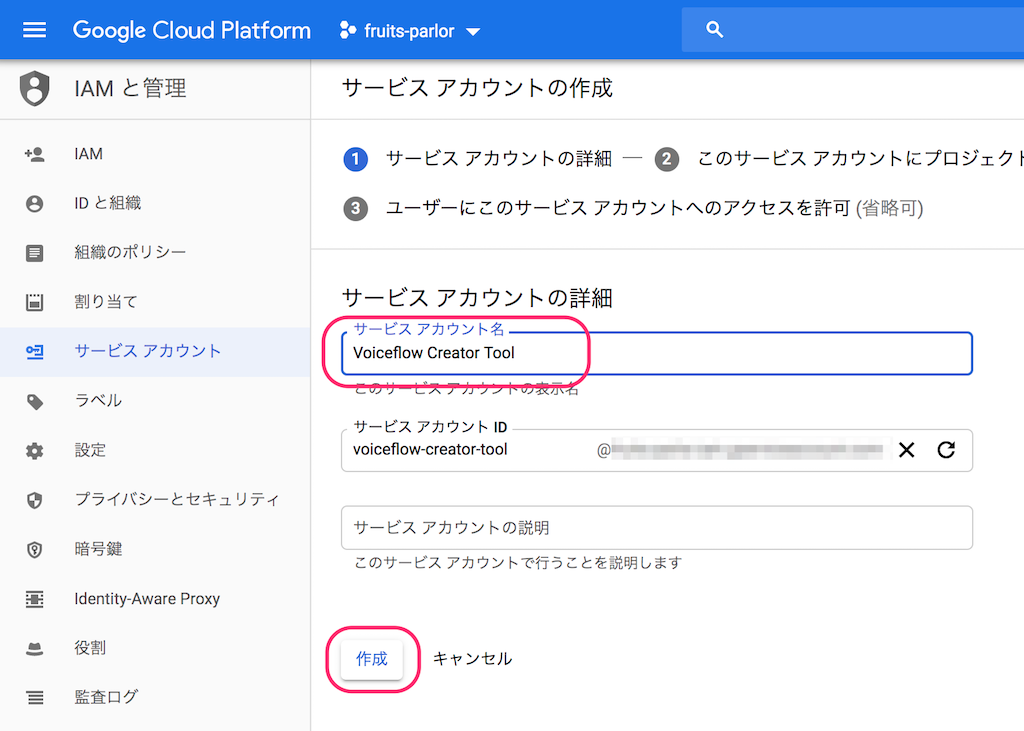The height and width of the screenshot is (731, 1024).
Task: Click the サービス アカウント key icon
Action: 35,351
